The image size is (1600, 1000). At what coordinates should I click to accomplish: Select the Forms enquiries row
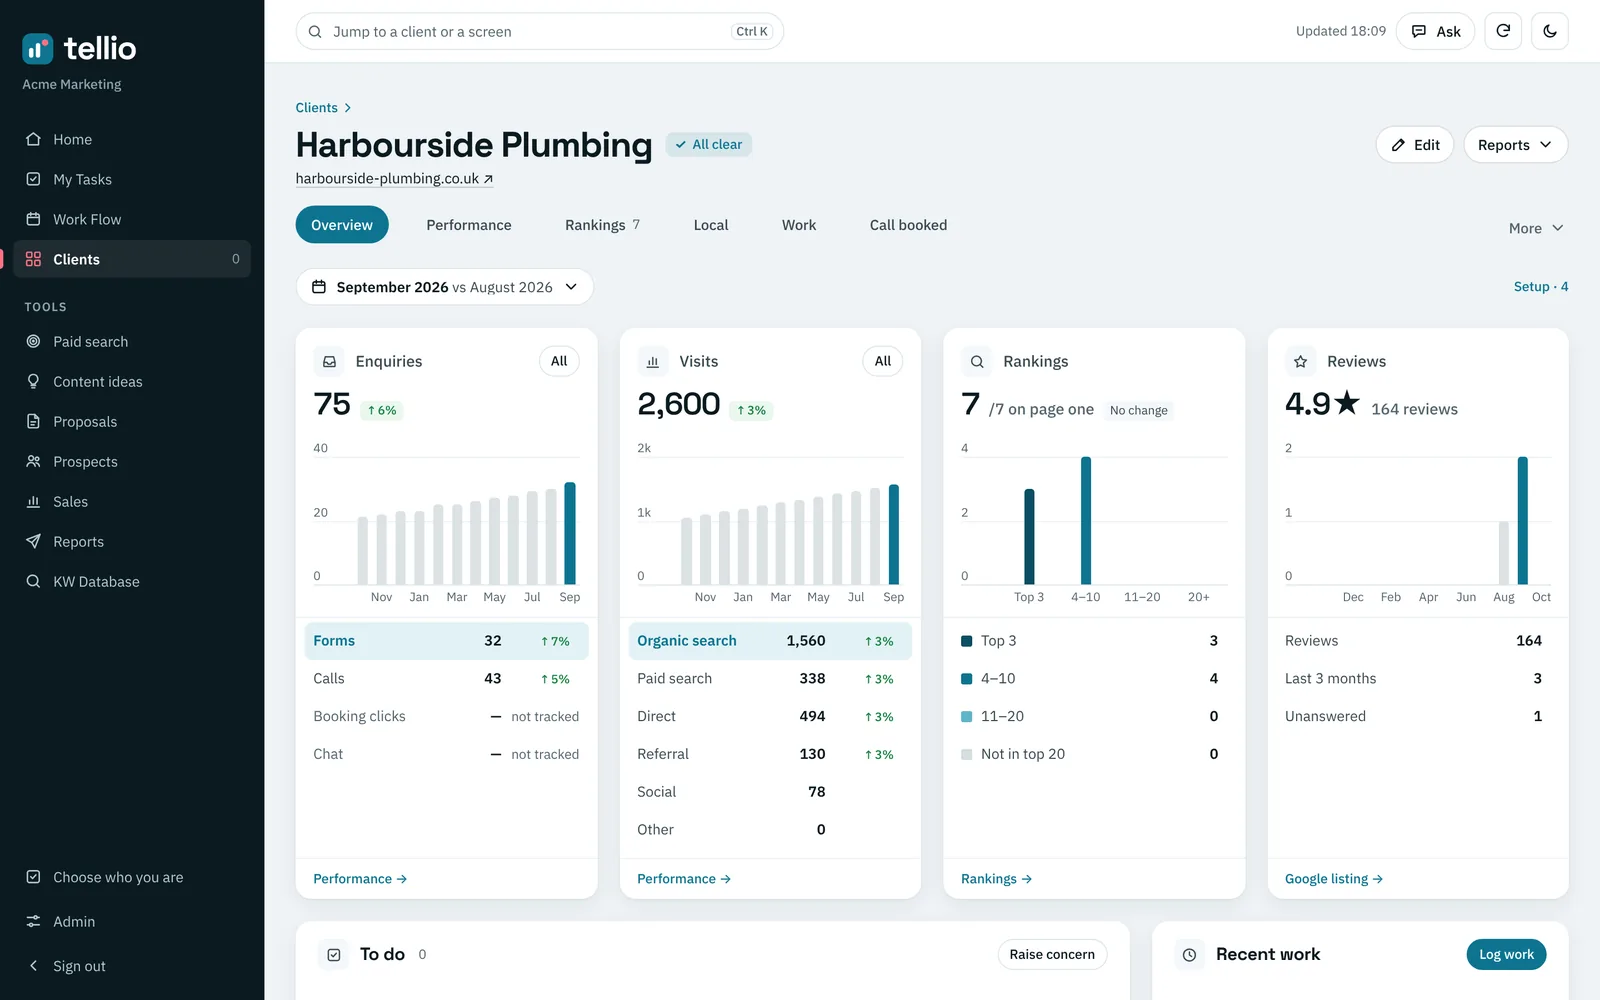click(x=446, y=641)
